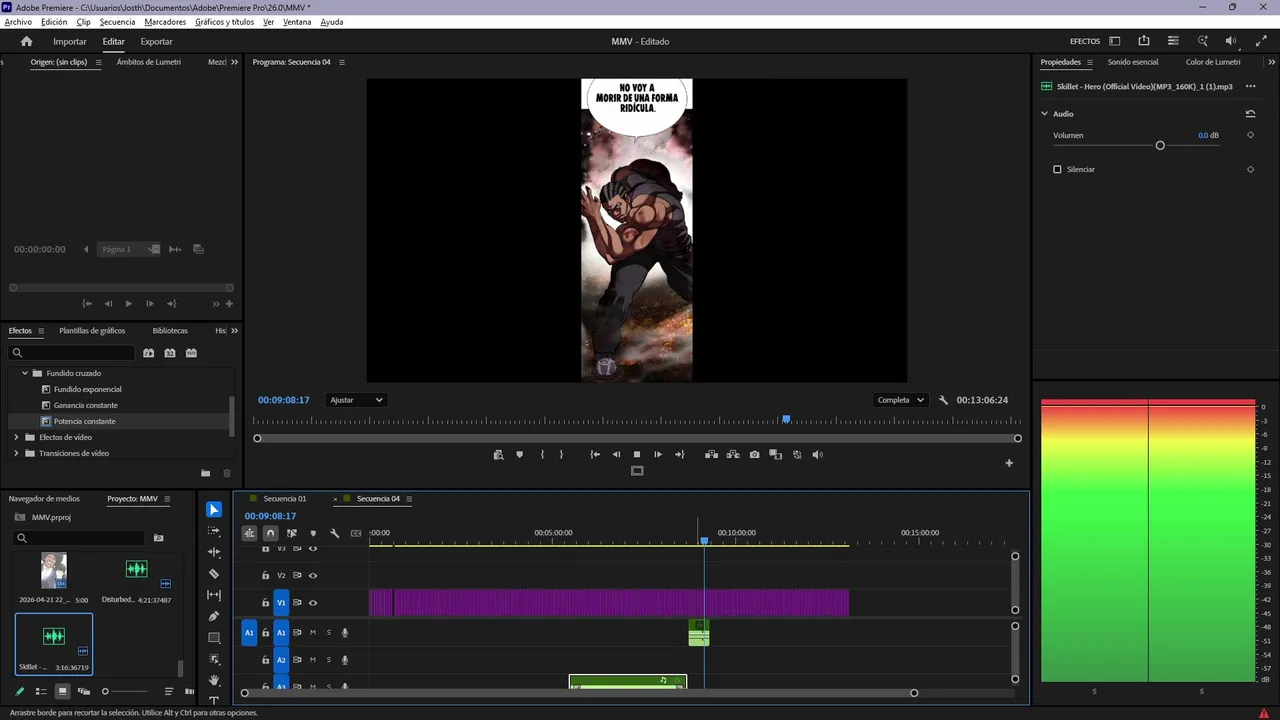Viewport: 1280px width, 720px height.
Task: Toggle lock on the V1 track
Action: point(265,603)
